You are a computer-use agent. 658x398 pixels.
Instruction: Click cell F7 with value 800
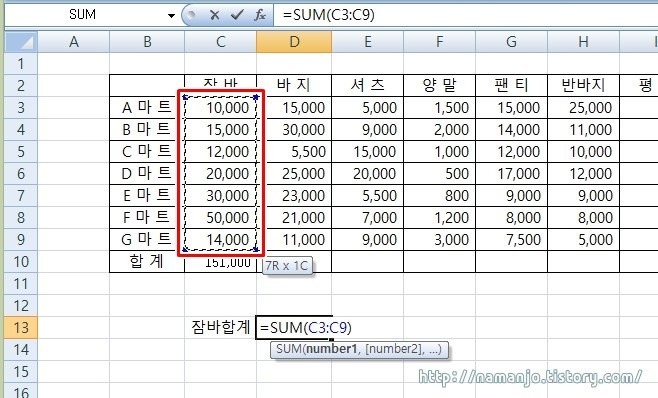click(x=439, y=195)
